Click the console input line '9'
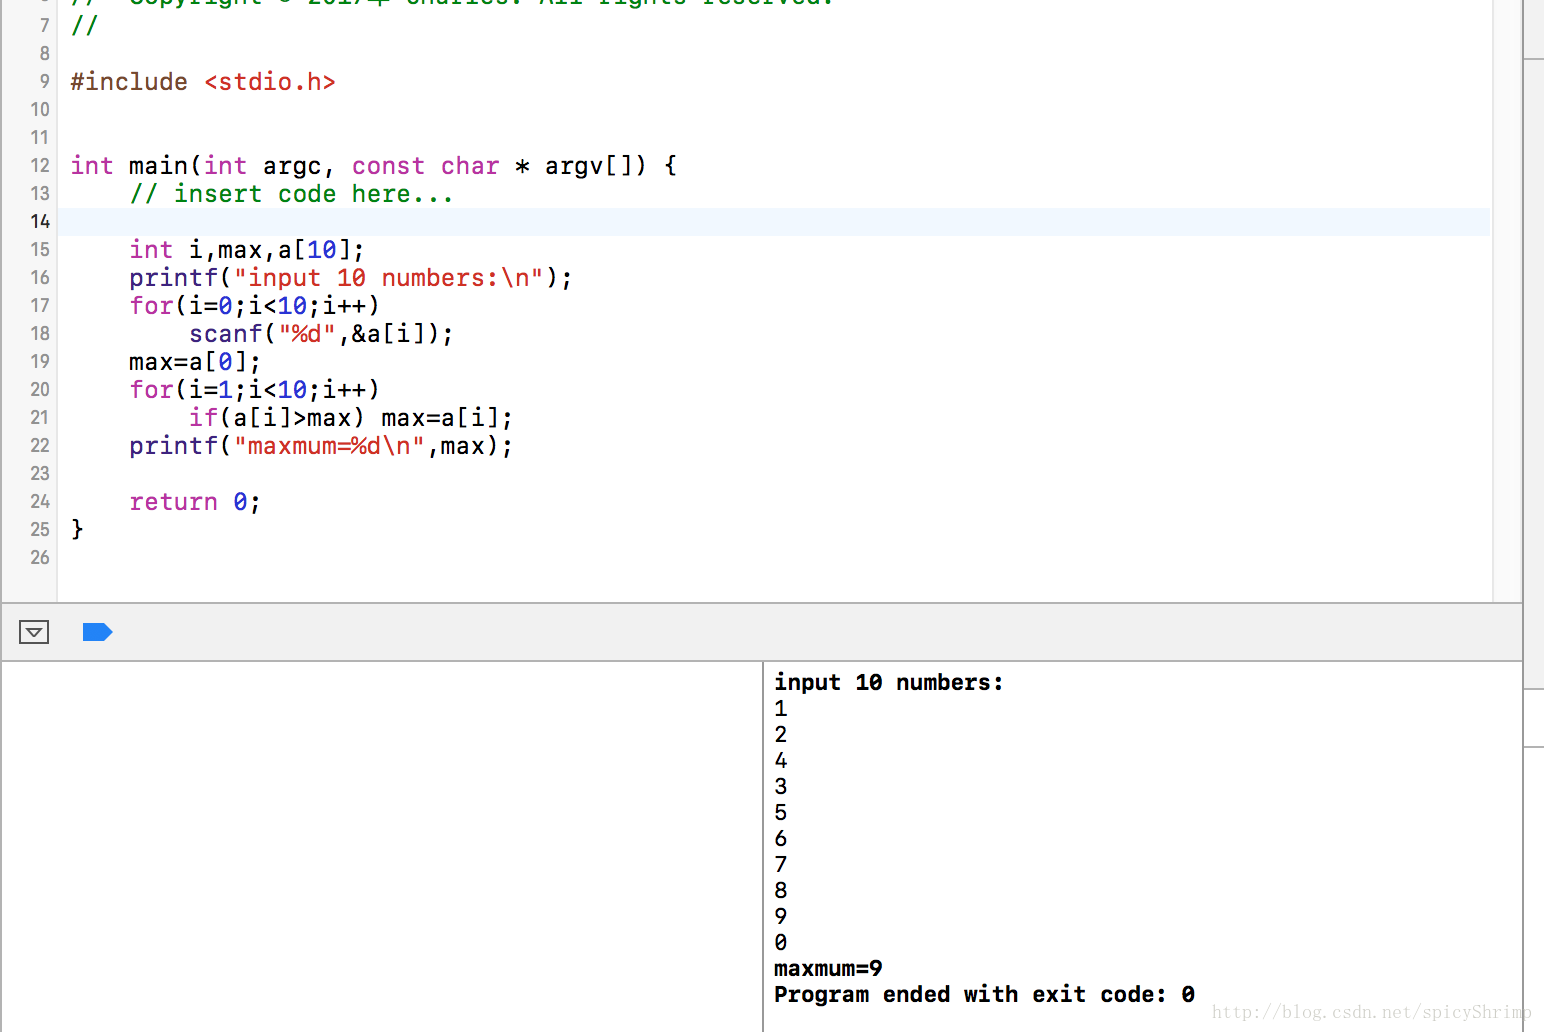1544x1032 pixels. (781, 916)
